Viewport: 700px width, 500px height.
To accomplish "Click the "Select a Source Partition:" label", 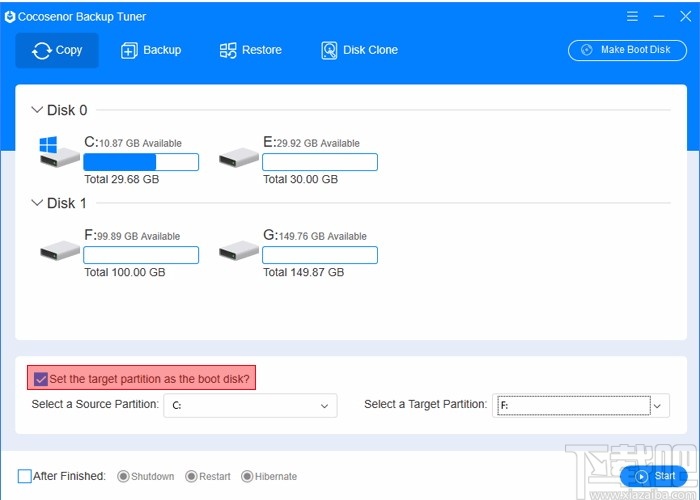I will 95,404.
